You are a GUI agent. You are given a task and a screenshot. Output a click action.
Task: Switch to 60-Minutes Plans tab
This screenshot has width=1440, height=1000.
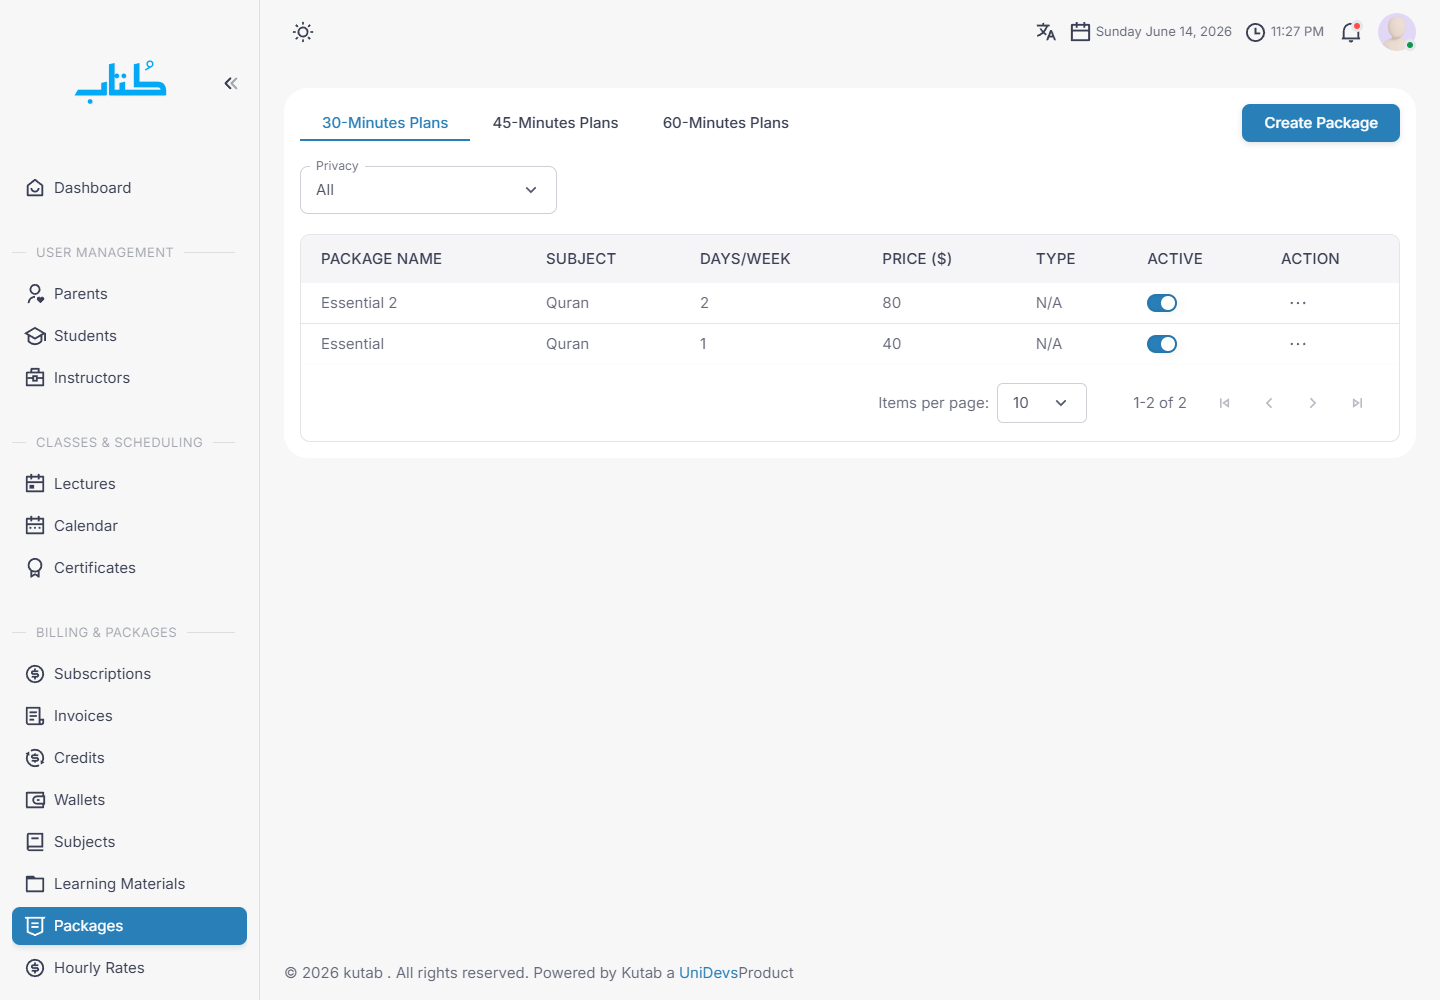coord(726,123)
